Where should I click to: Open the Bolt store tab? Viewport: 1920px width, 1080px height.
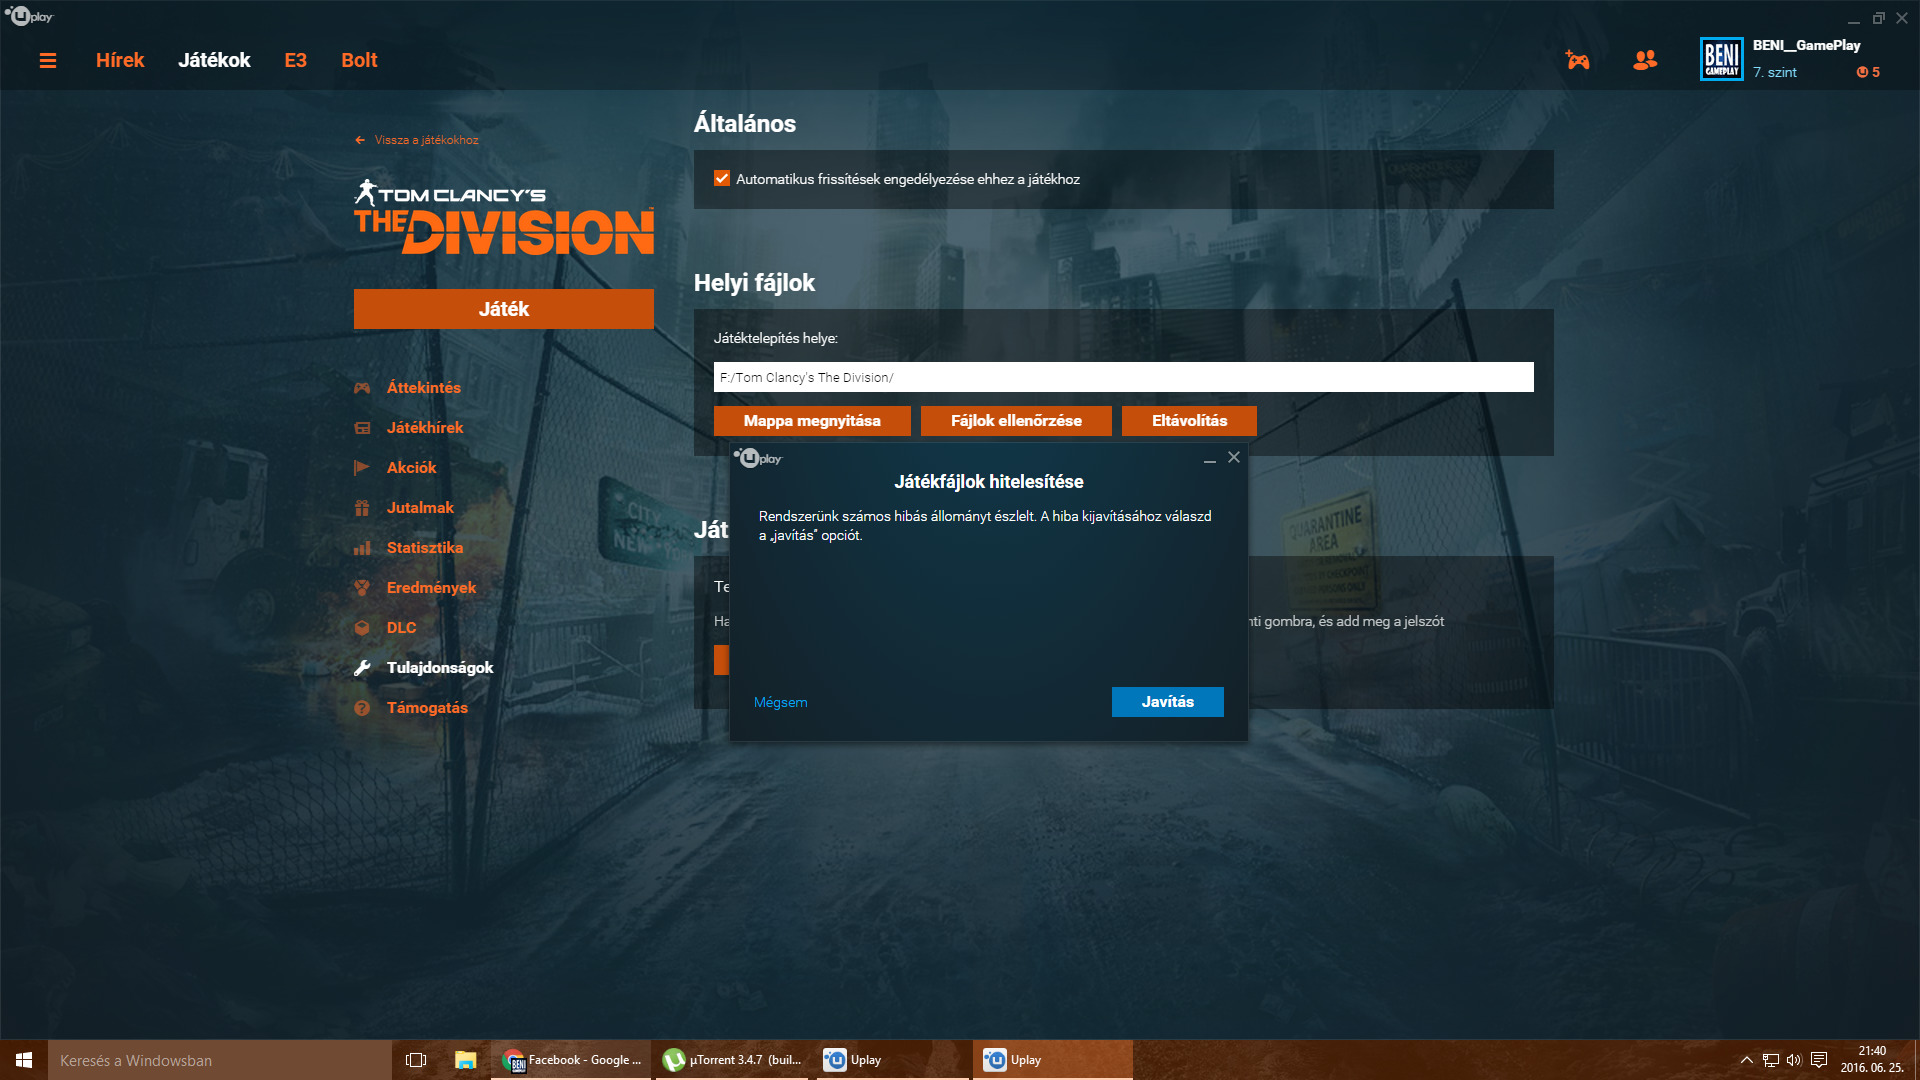coord(359,60)
